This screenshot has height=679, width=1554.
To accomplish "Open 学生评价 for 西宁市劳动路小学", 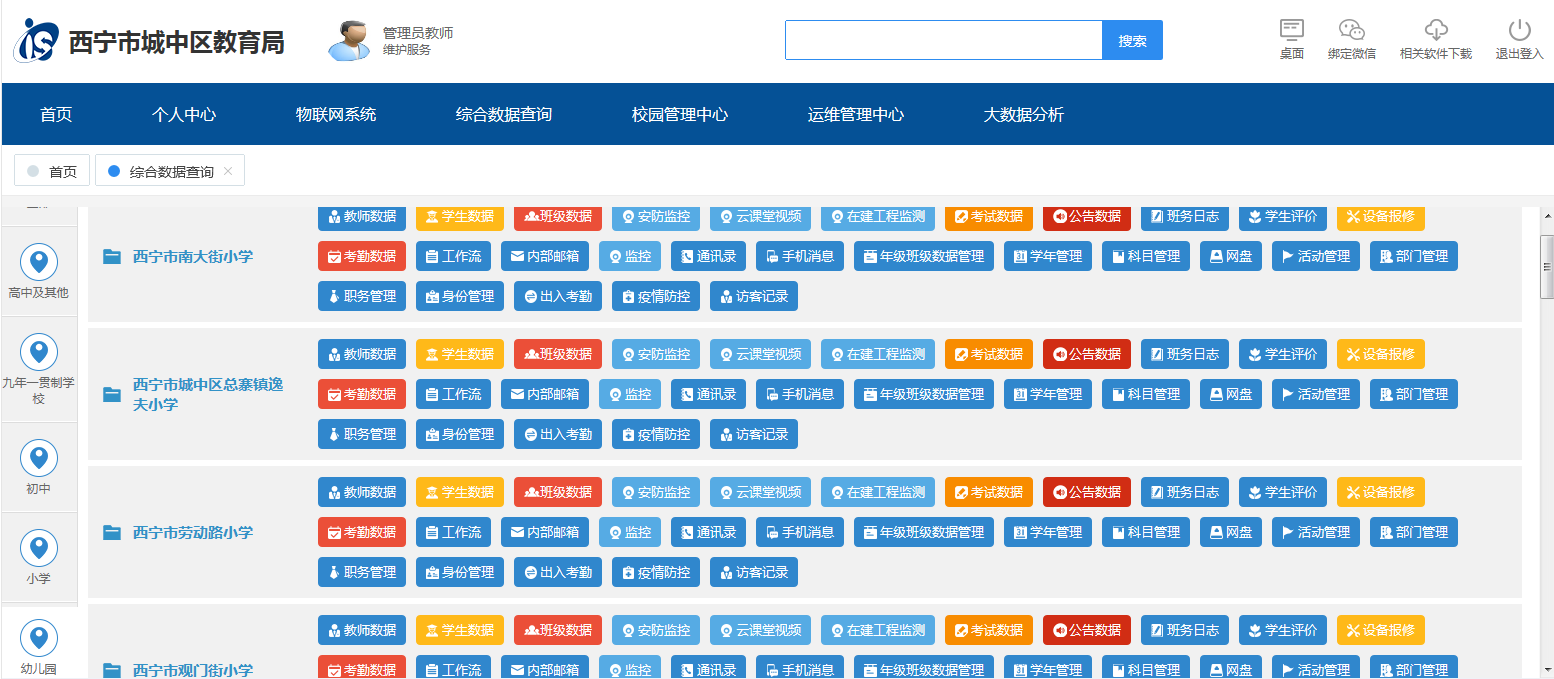I will [x=1283, y=492].
